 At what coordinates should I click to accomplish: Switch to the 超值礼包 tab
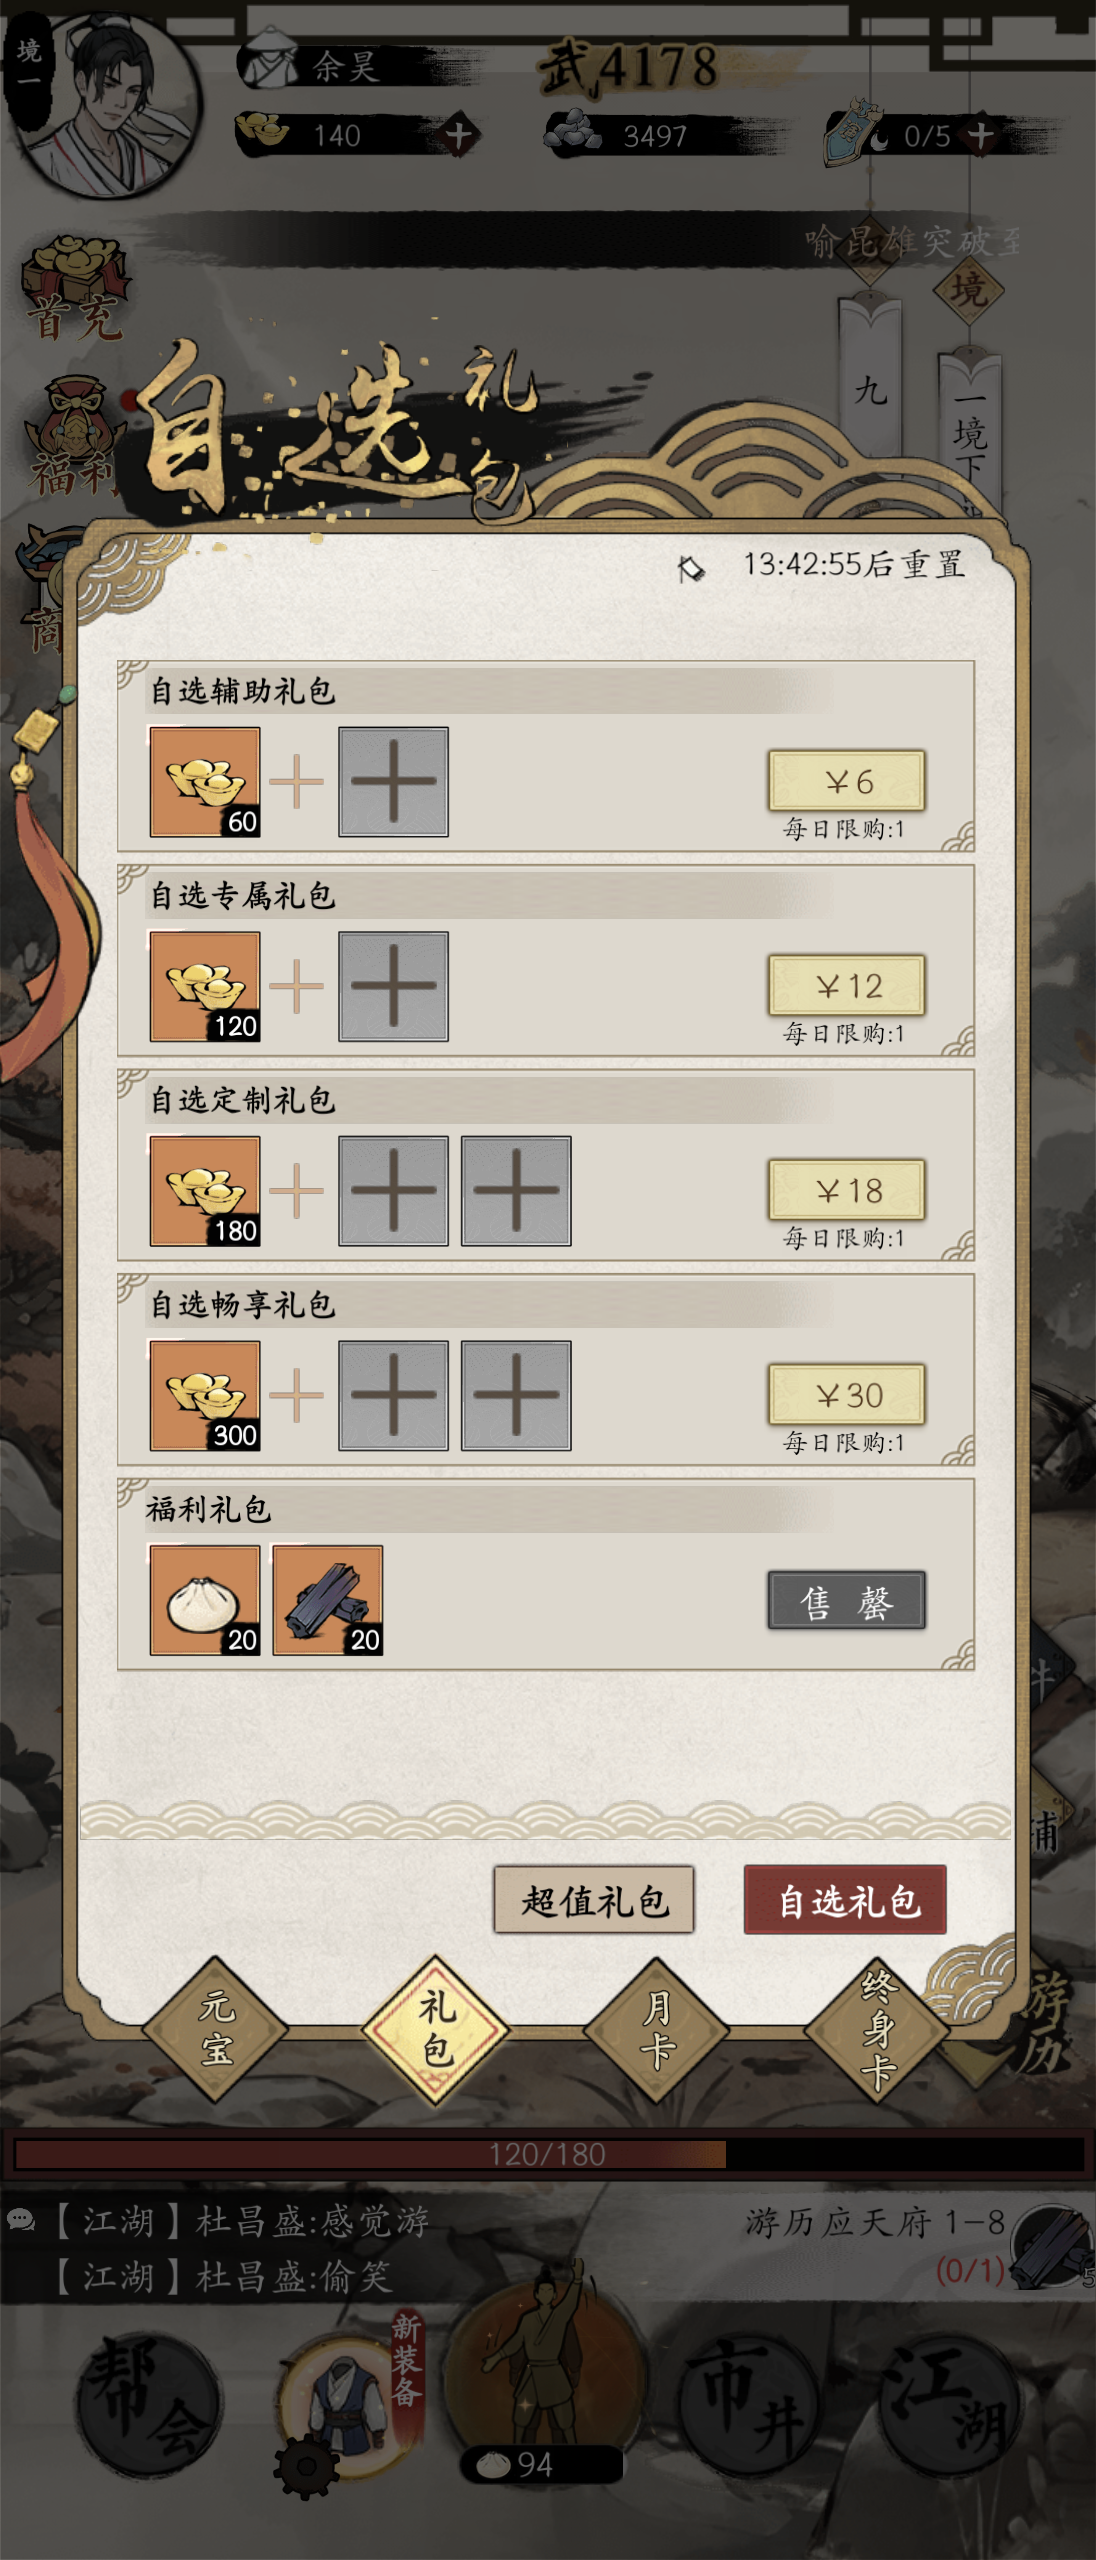[594, 1899]
